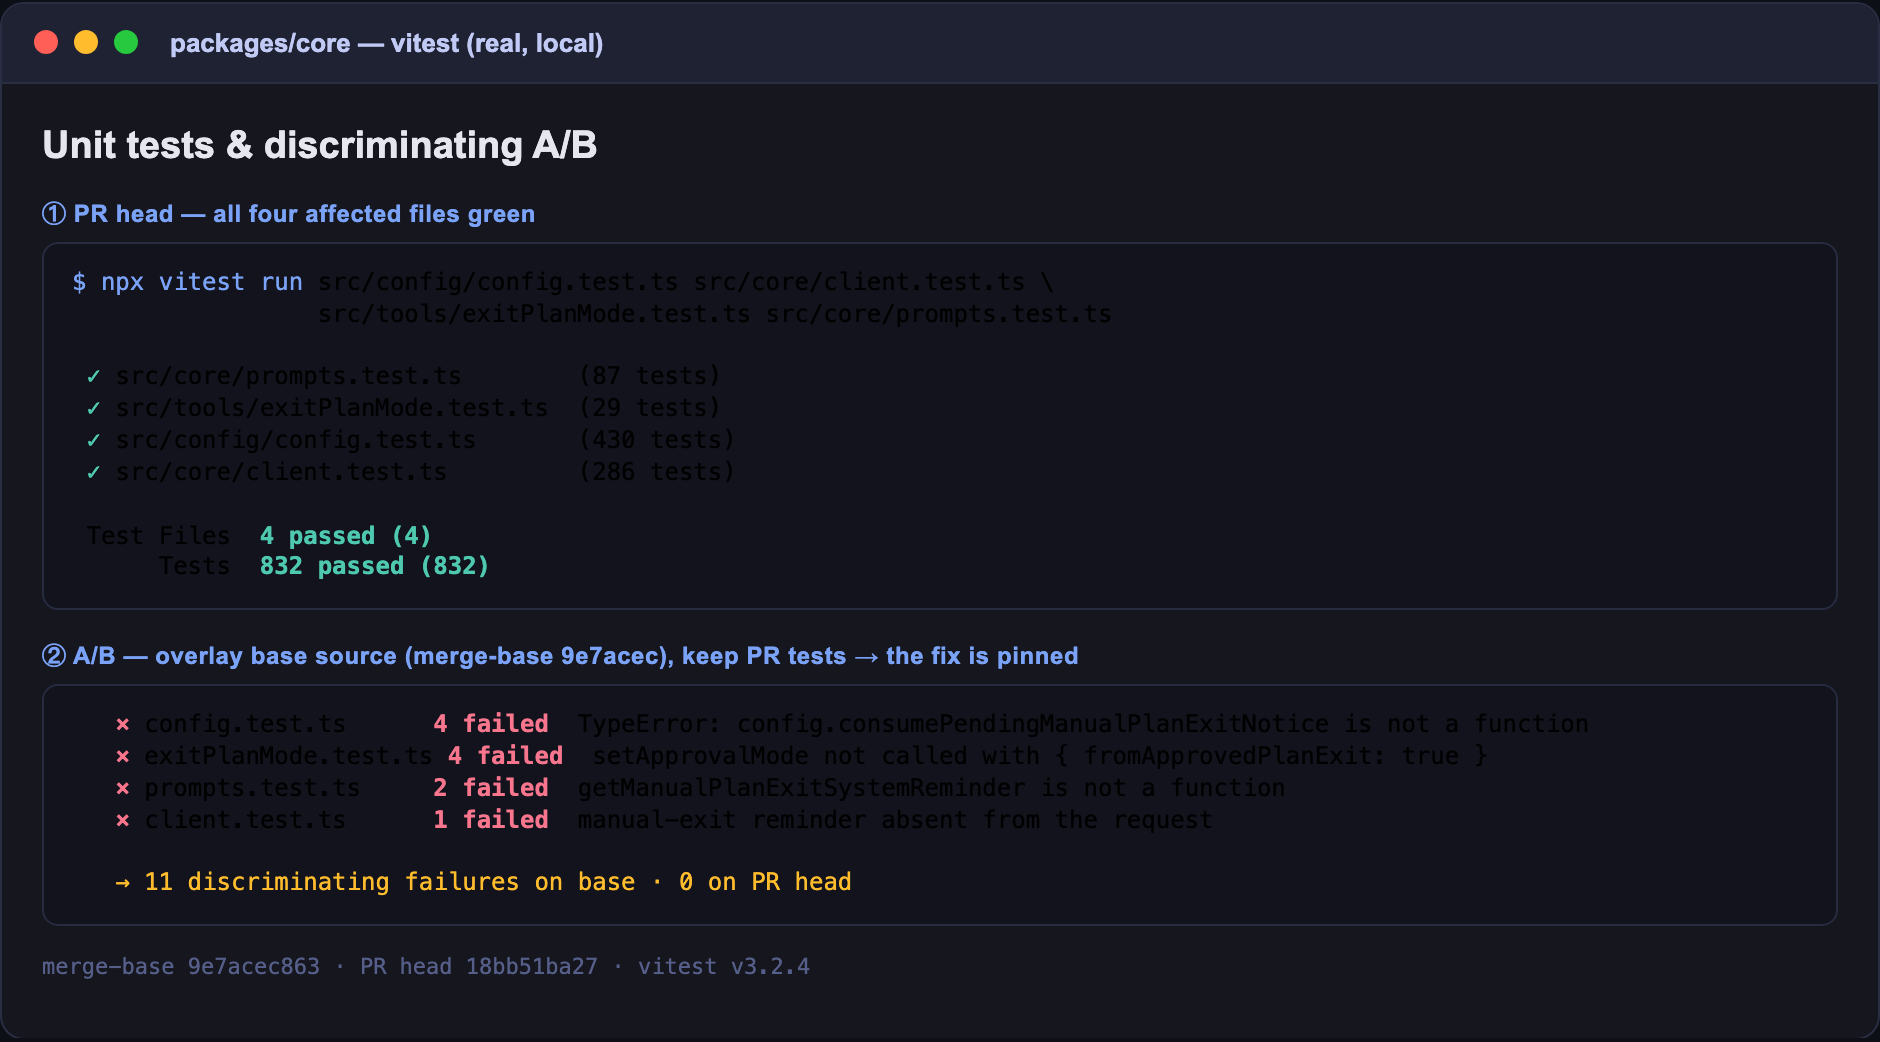The width and height of the screenshot is (1880, 1042).
Task: Click the 'A/B — overlay base source' subtitle
Action: coord(560,657)
